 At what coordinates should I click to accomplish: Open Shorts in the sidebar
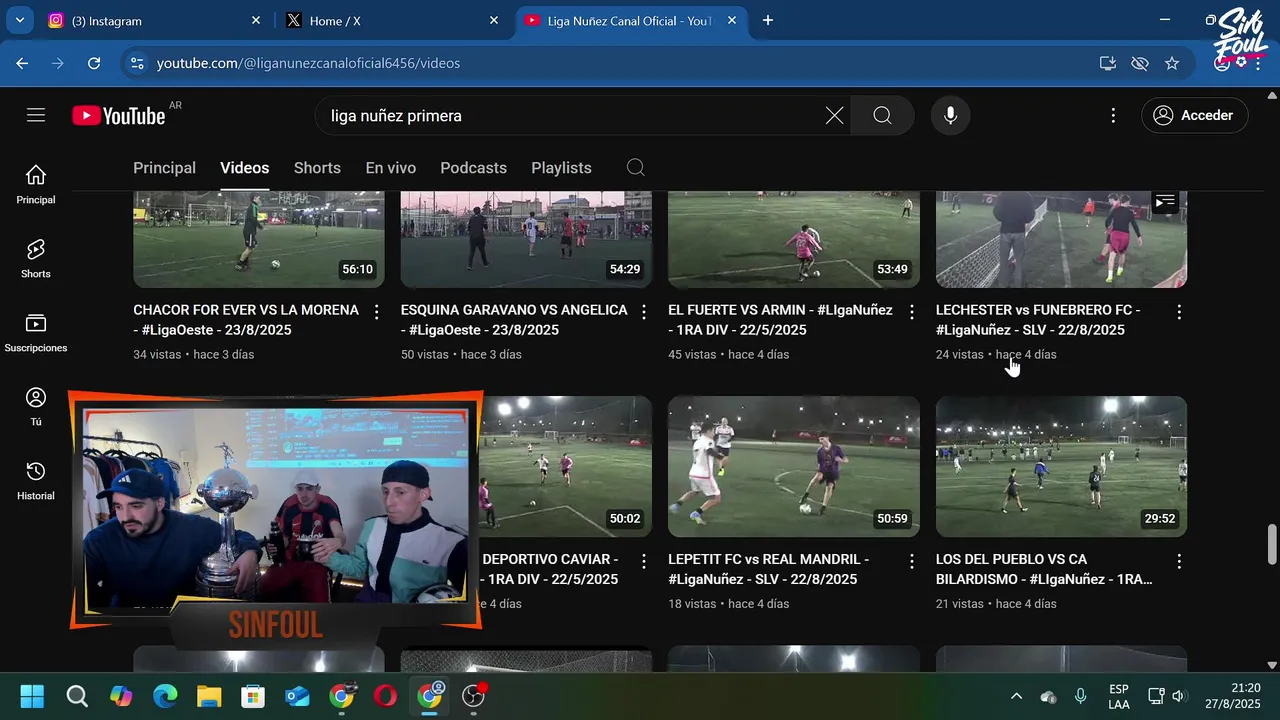tap(36, 259)
